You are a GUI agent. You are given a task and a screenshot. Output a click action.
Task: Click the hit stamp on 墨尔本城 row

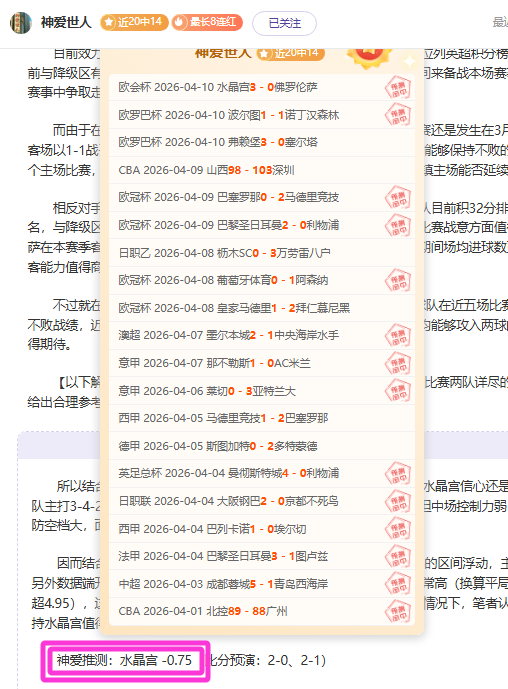coord(398,336)
